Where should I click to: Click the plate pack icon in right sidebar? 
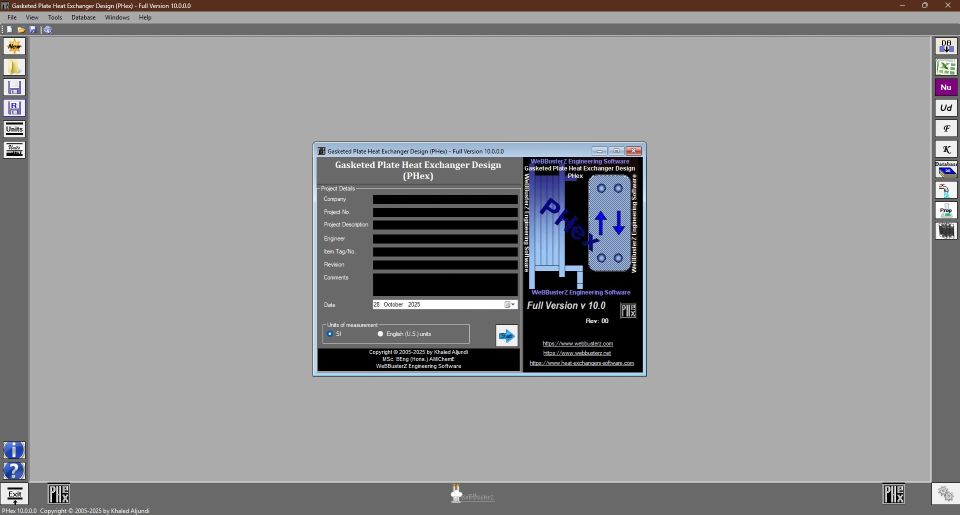(946, 231)
